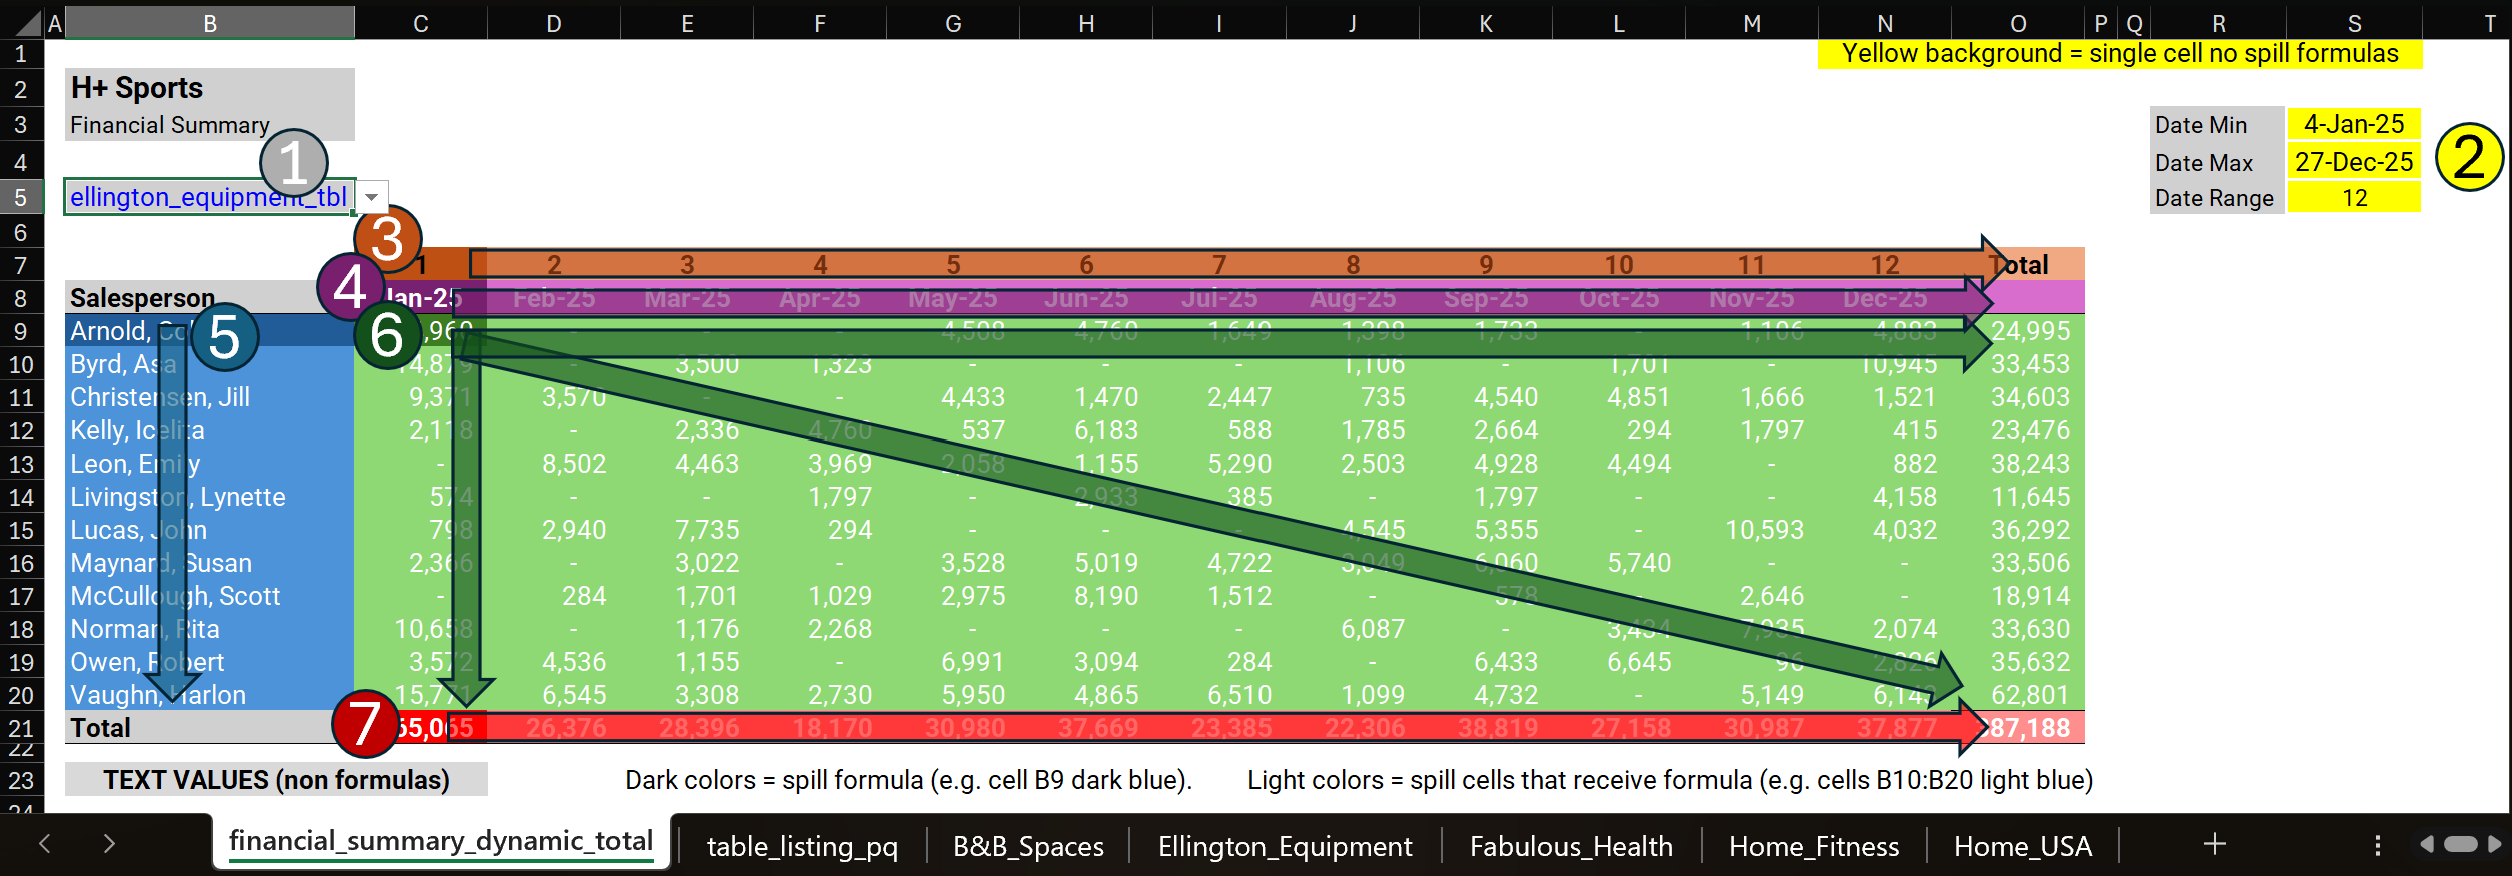Image resolution: width=2512 pixels, height=876 pixels.
Task: Select row 9 header
Action: 21,331
